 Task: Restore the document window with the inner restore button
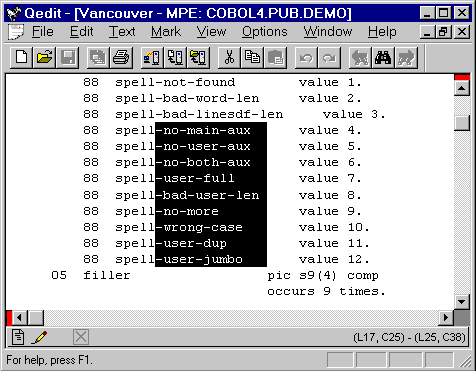444,32
